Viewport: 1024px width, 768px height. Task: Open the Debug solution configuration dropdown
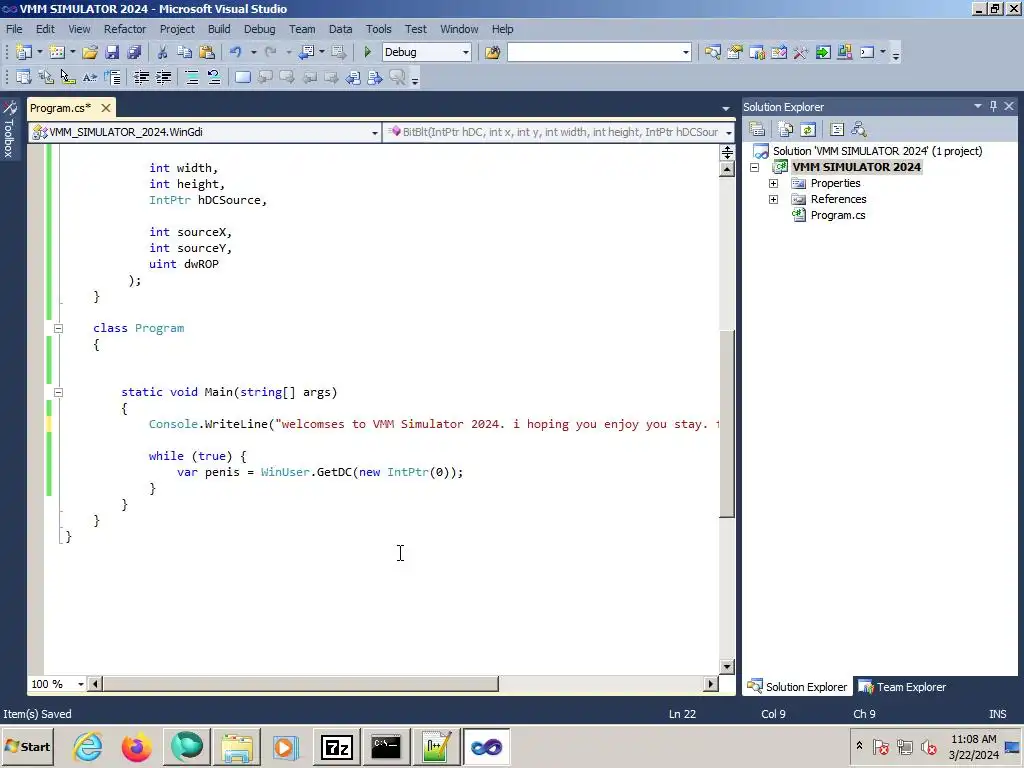click(466, 52)
